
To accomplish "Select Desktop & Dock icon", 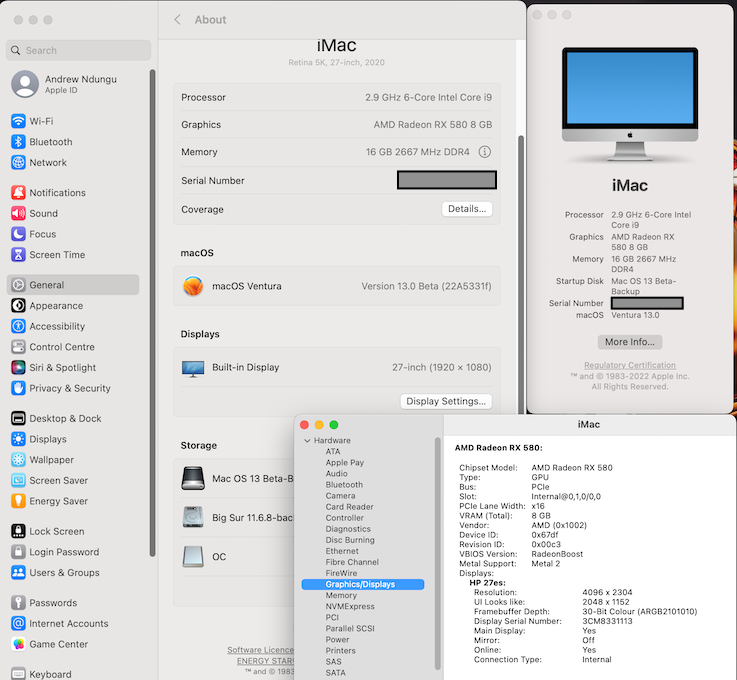I will click(18, 418).
